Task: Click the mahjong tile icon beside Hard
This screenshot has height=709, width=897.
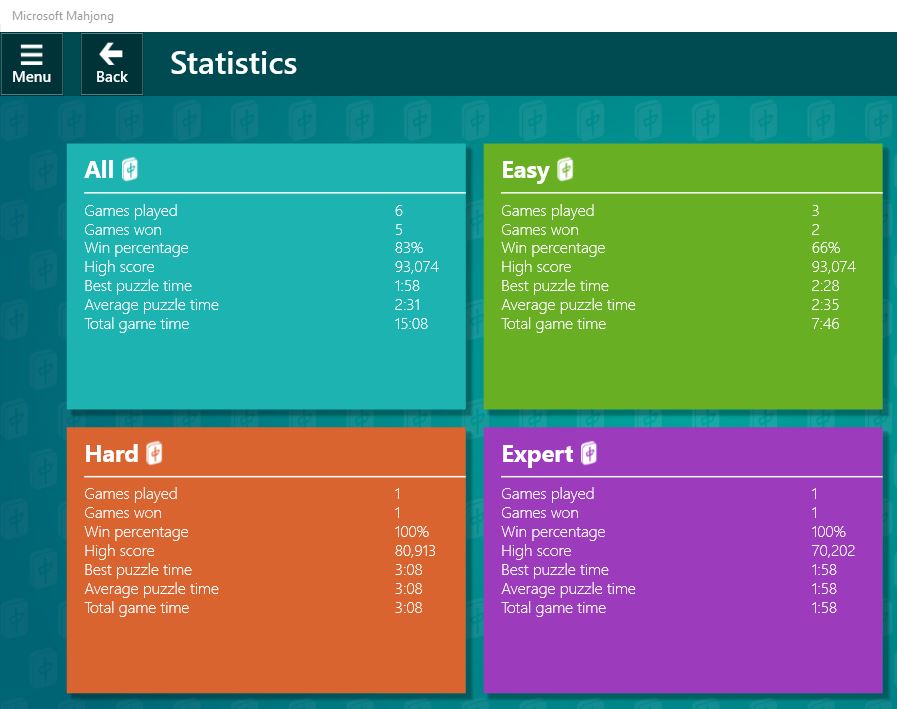Action: click(x=154, y=454)
